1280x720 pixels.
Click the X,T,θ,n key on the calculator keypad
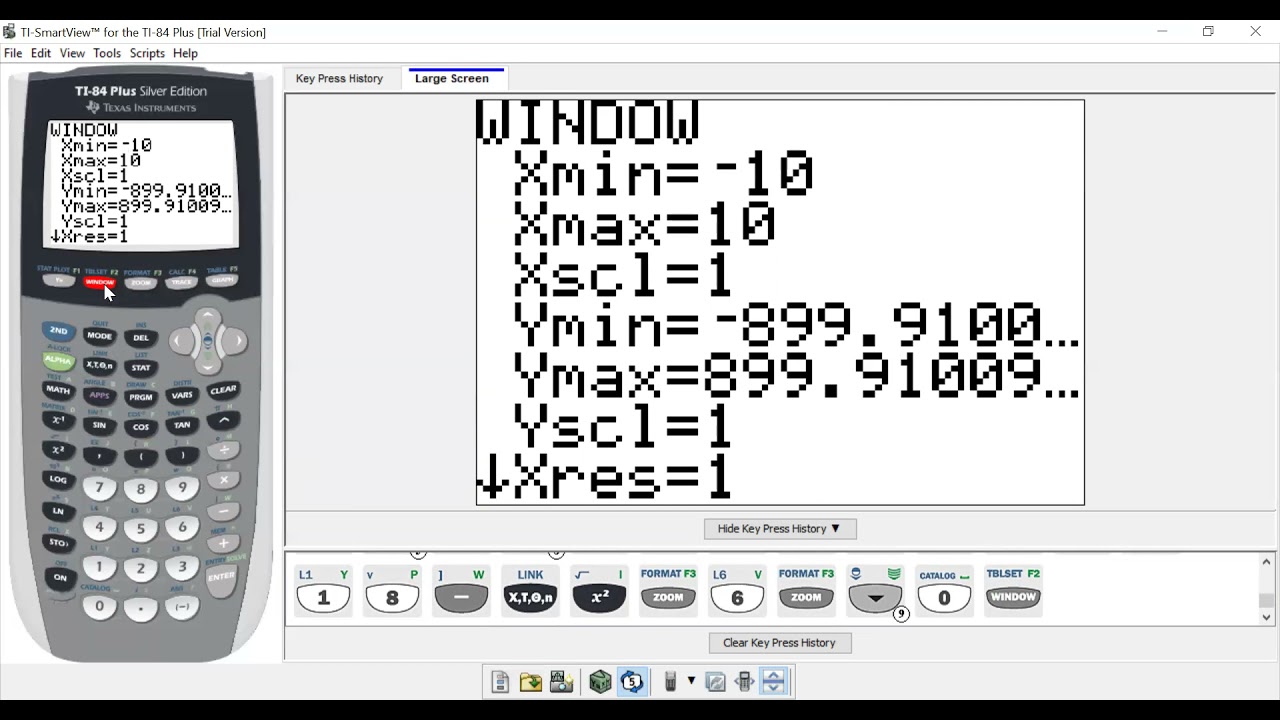pyautogui.click(x=99, y=366)
